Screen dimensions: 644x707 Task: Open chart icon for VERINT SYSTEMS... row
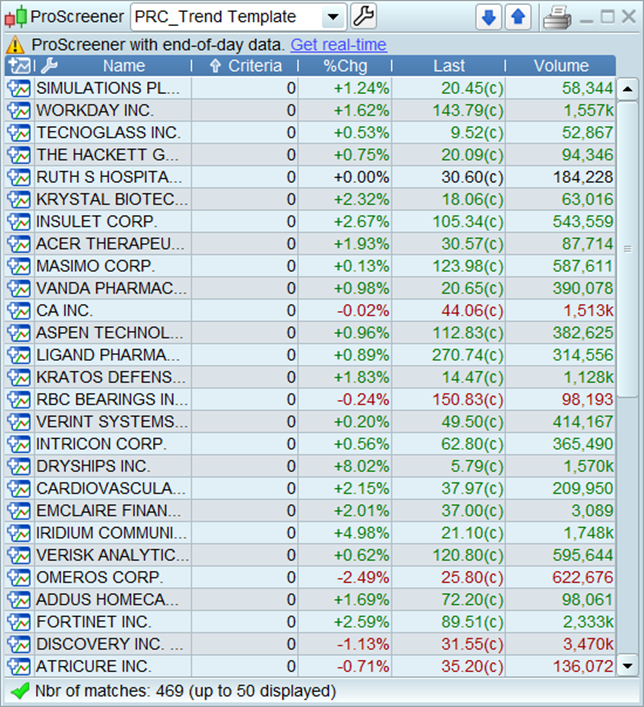tap(19, 422)
